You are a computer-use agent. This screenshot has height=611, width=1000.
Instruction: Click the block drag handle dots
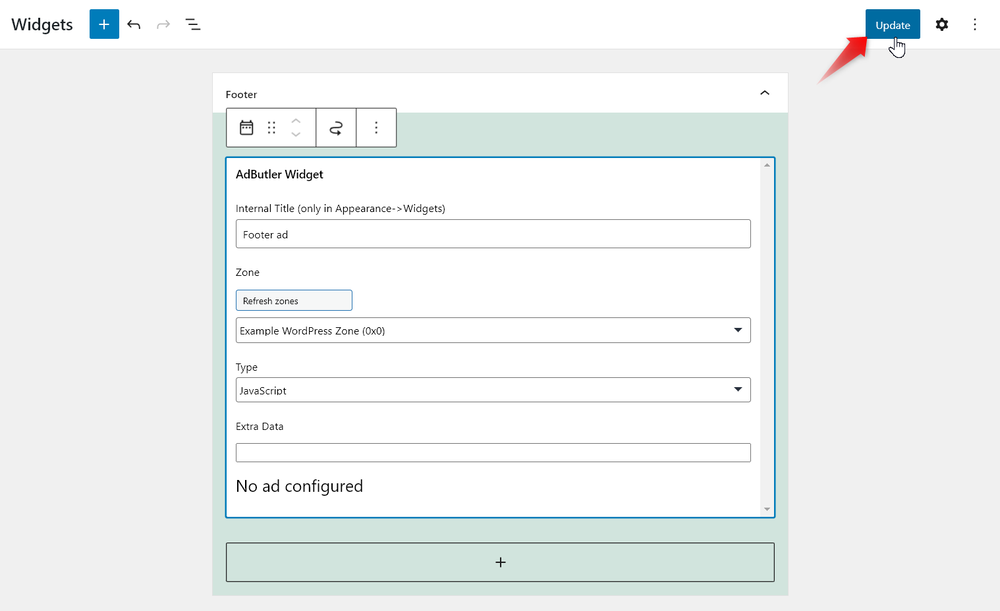pyautogui.click(x=272, y=128)
